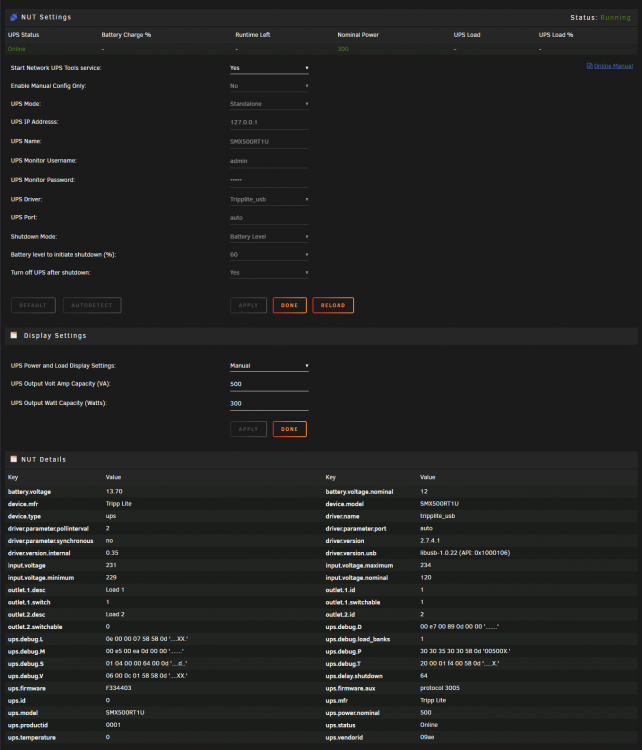Screen dimensions: 642x750
Task: Click the ups.debug.load_banks key
Action: click(x=358, y=639)
